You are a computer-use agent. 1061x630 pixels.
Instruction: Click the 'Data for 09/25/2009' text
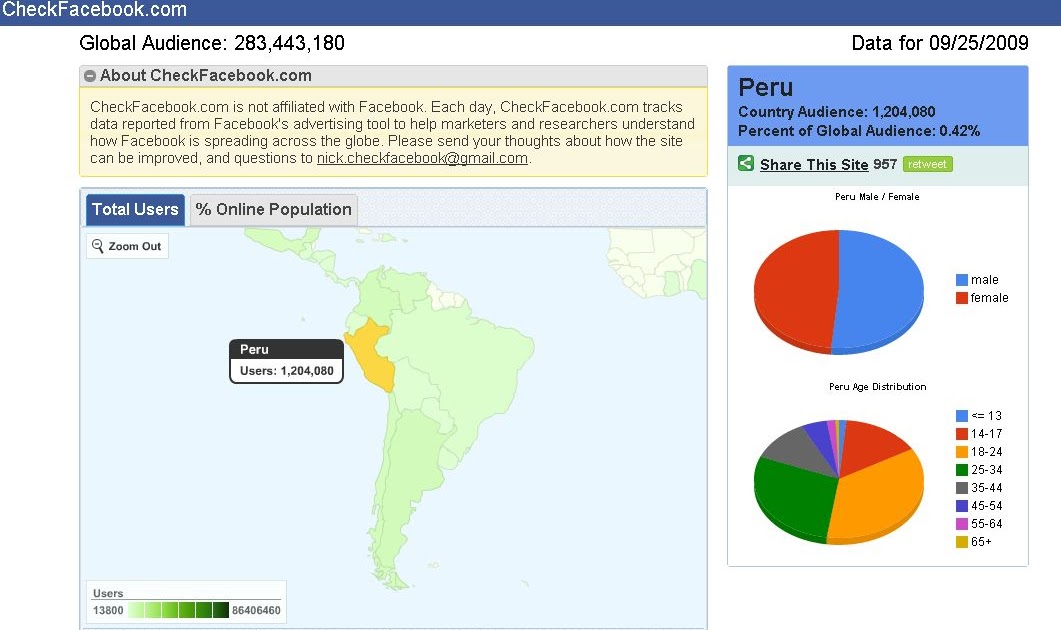(940, 43)
